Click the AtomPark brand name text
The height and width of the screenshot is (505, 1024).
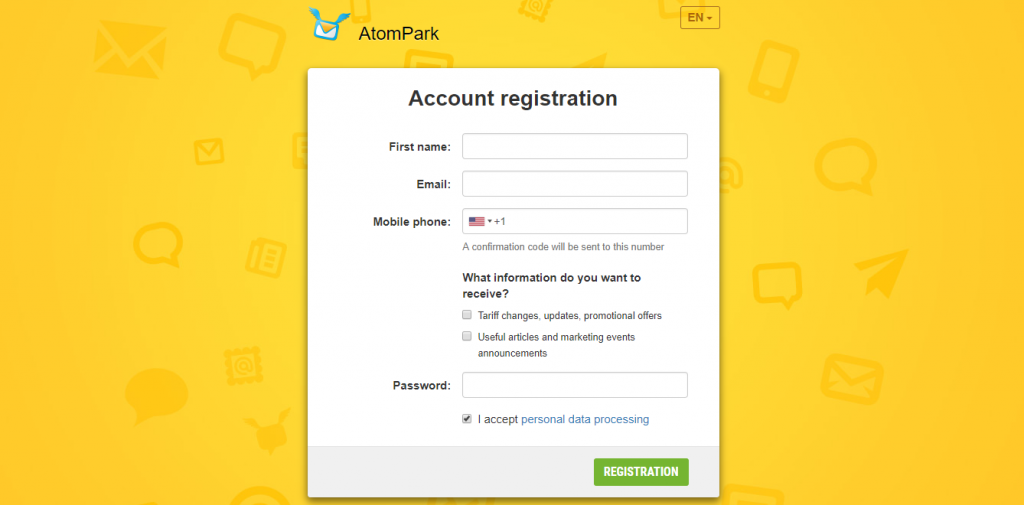pos(399,33)
